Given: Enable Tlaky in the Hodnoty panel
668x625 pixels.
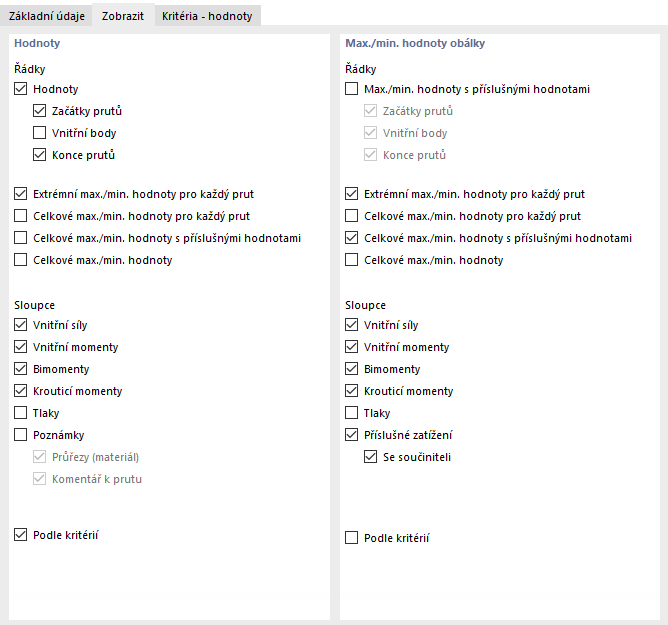Looking at the screenshot, I should (22, 413).
